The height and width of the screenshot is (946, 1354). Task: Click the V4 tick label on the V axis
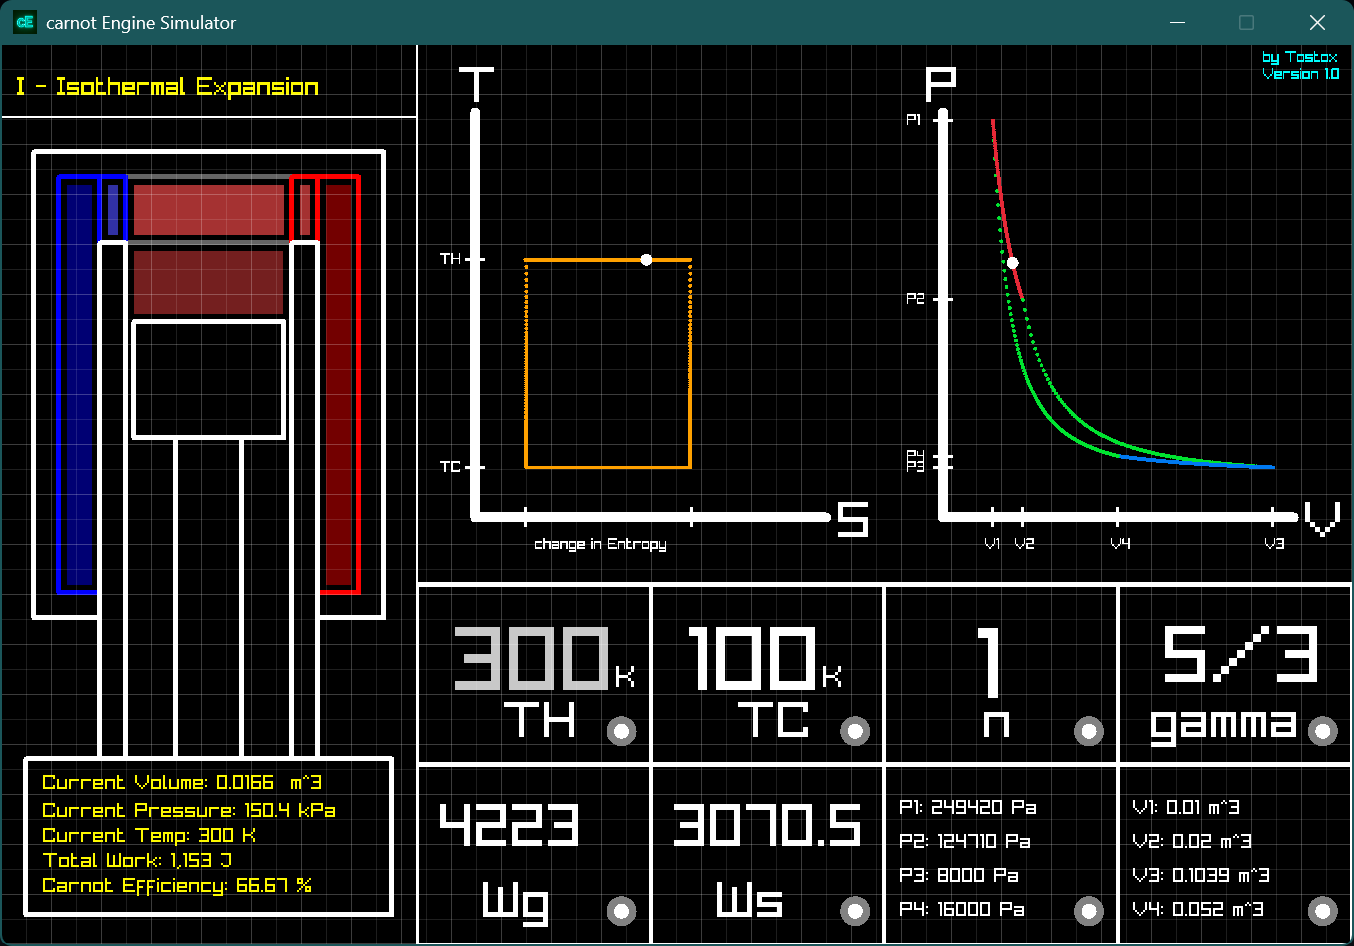[1121, 544]
